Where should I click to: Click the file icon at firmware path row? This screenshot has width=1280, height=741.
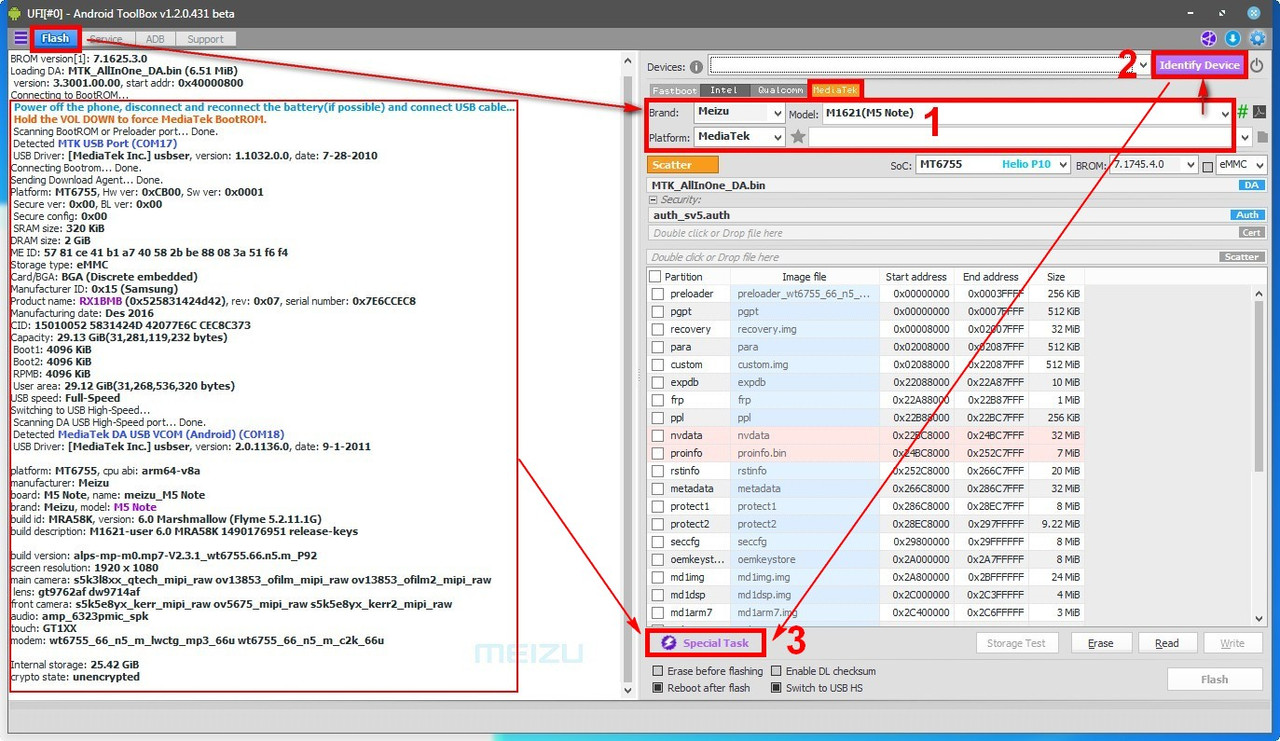[1262, 137]
